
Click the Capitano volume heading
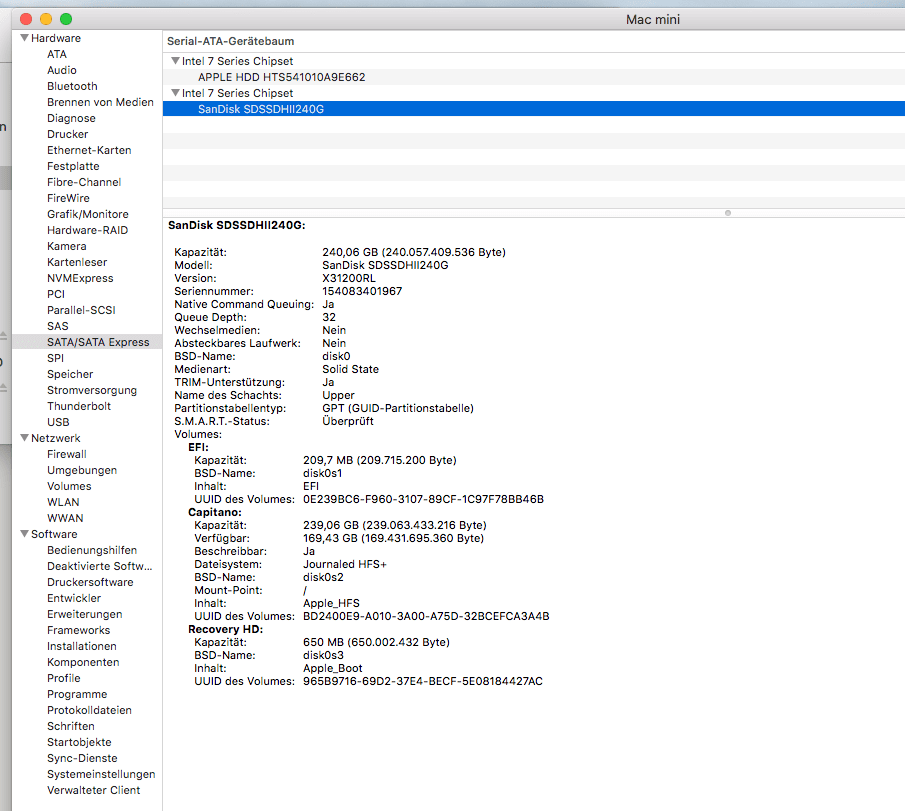215,512
